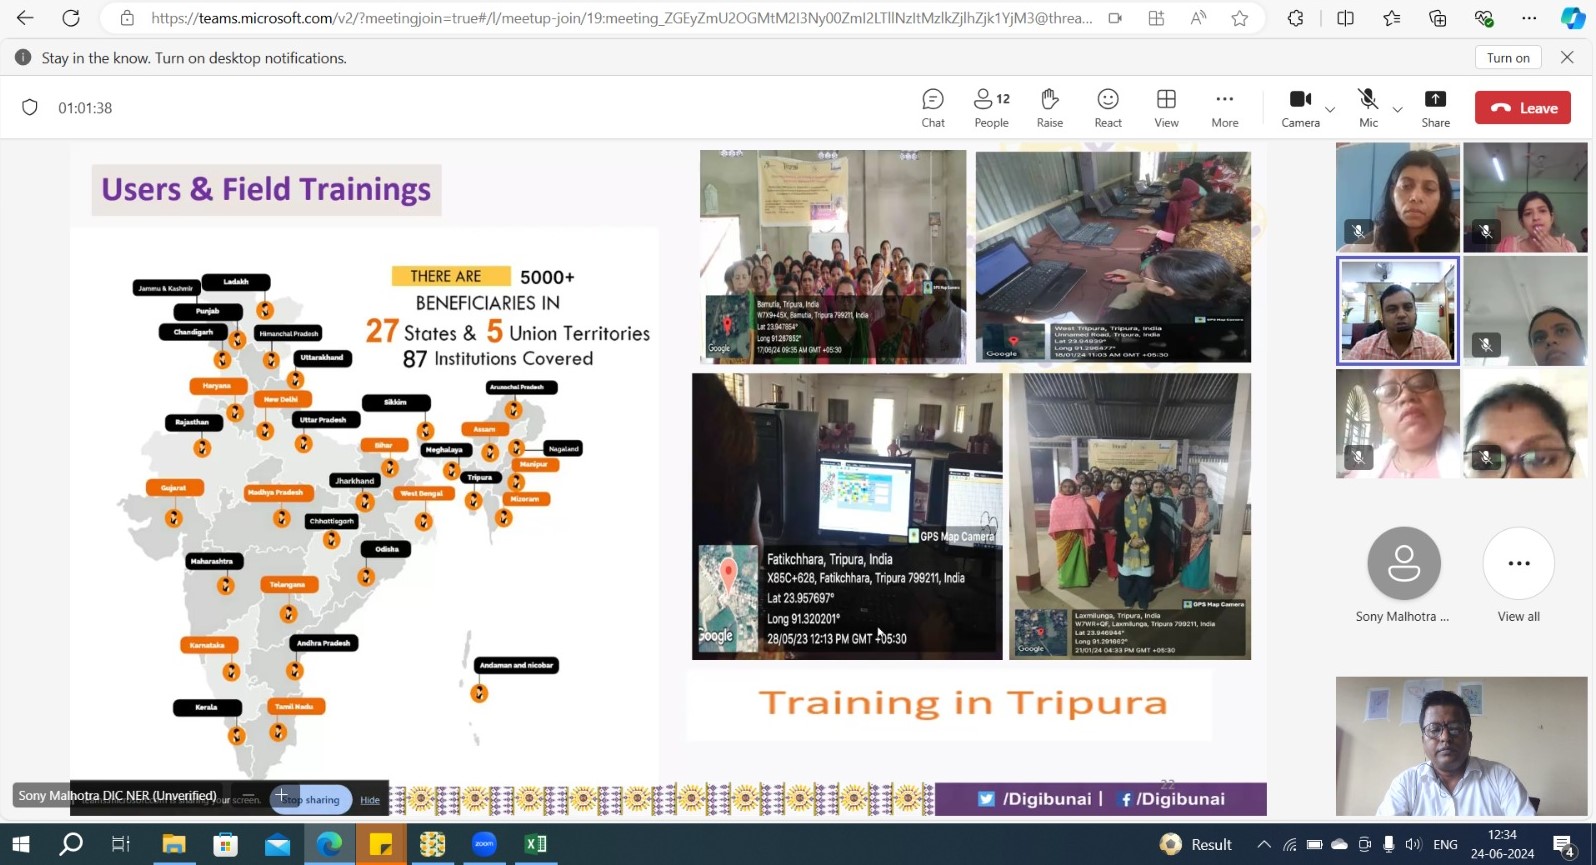This screenshot has height=865, width=1596.
Task: Show hidden system tray icons
Action: click(x=1264, y=845)
